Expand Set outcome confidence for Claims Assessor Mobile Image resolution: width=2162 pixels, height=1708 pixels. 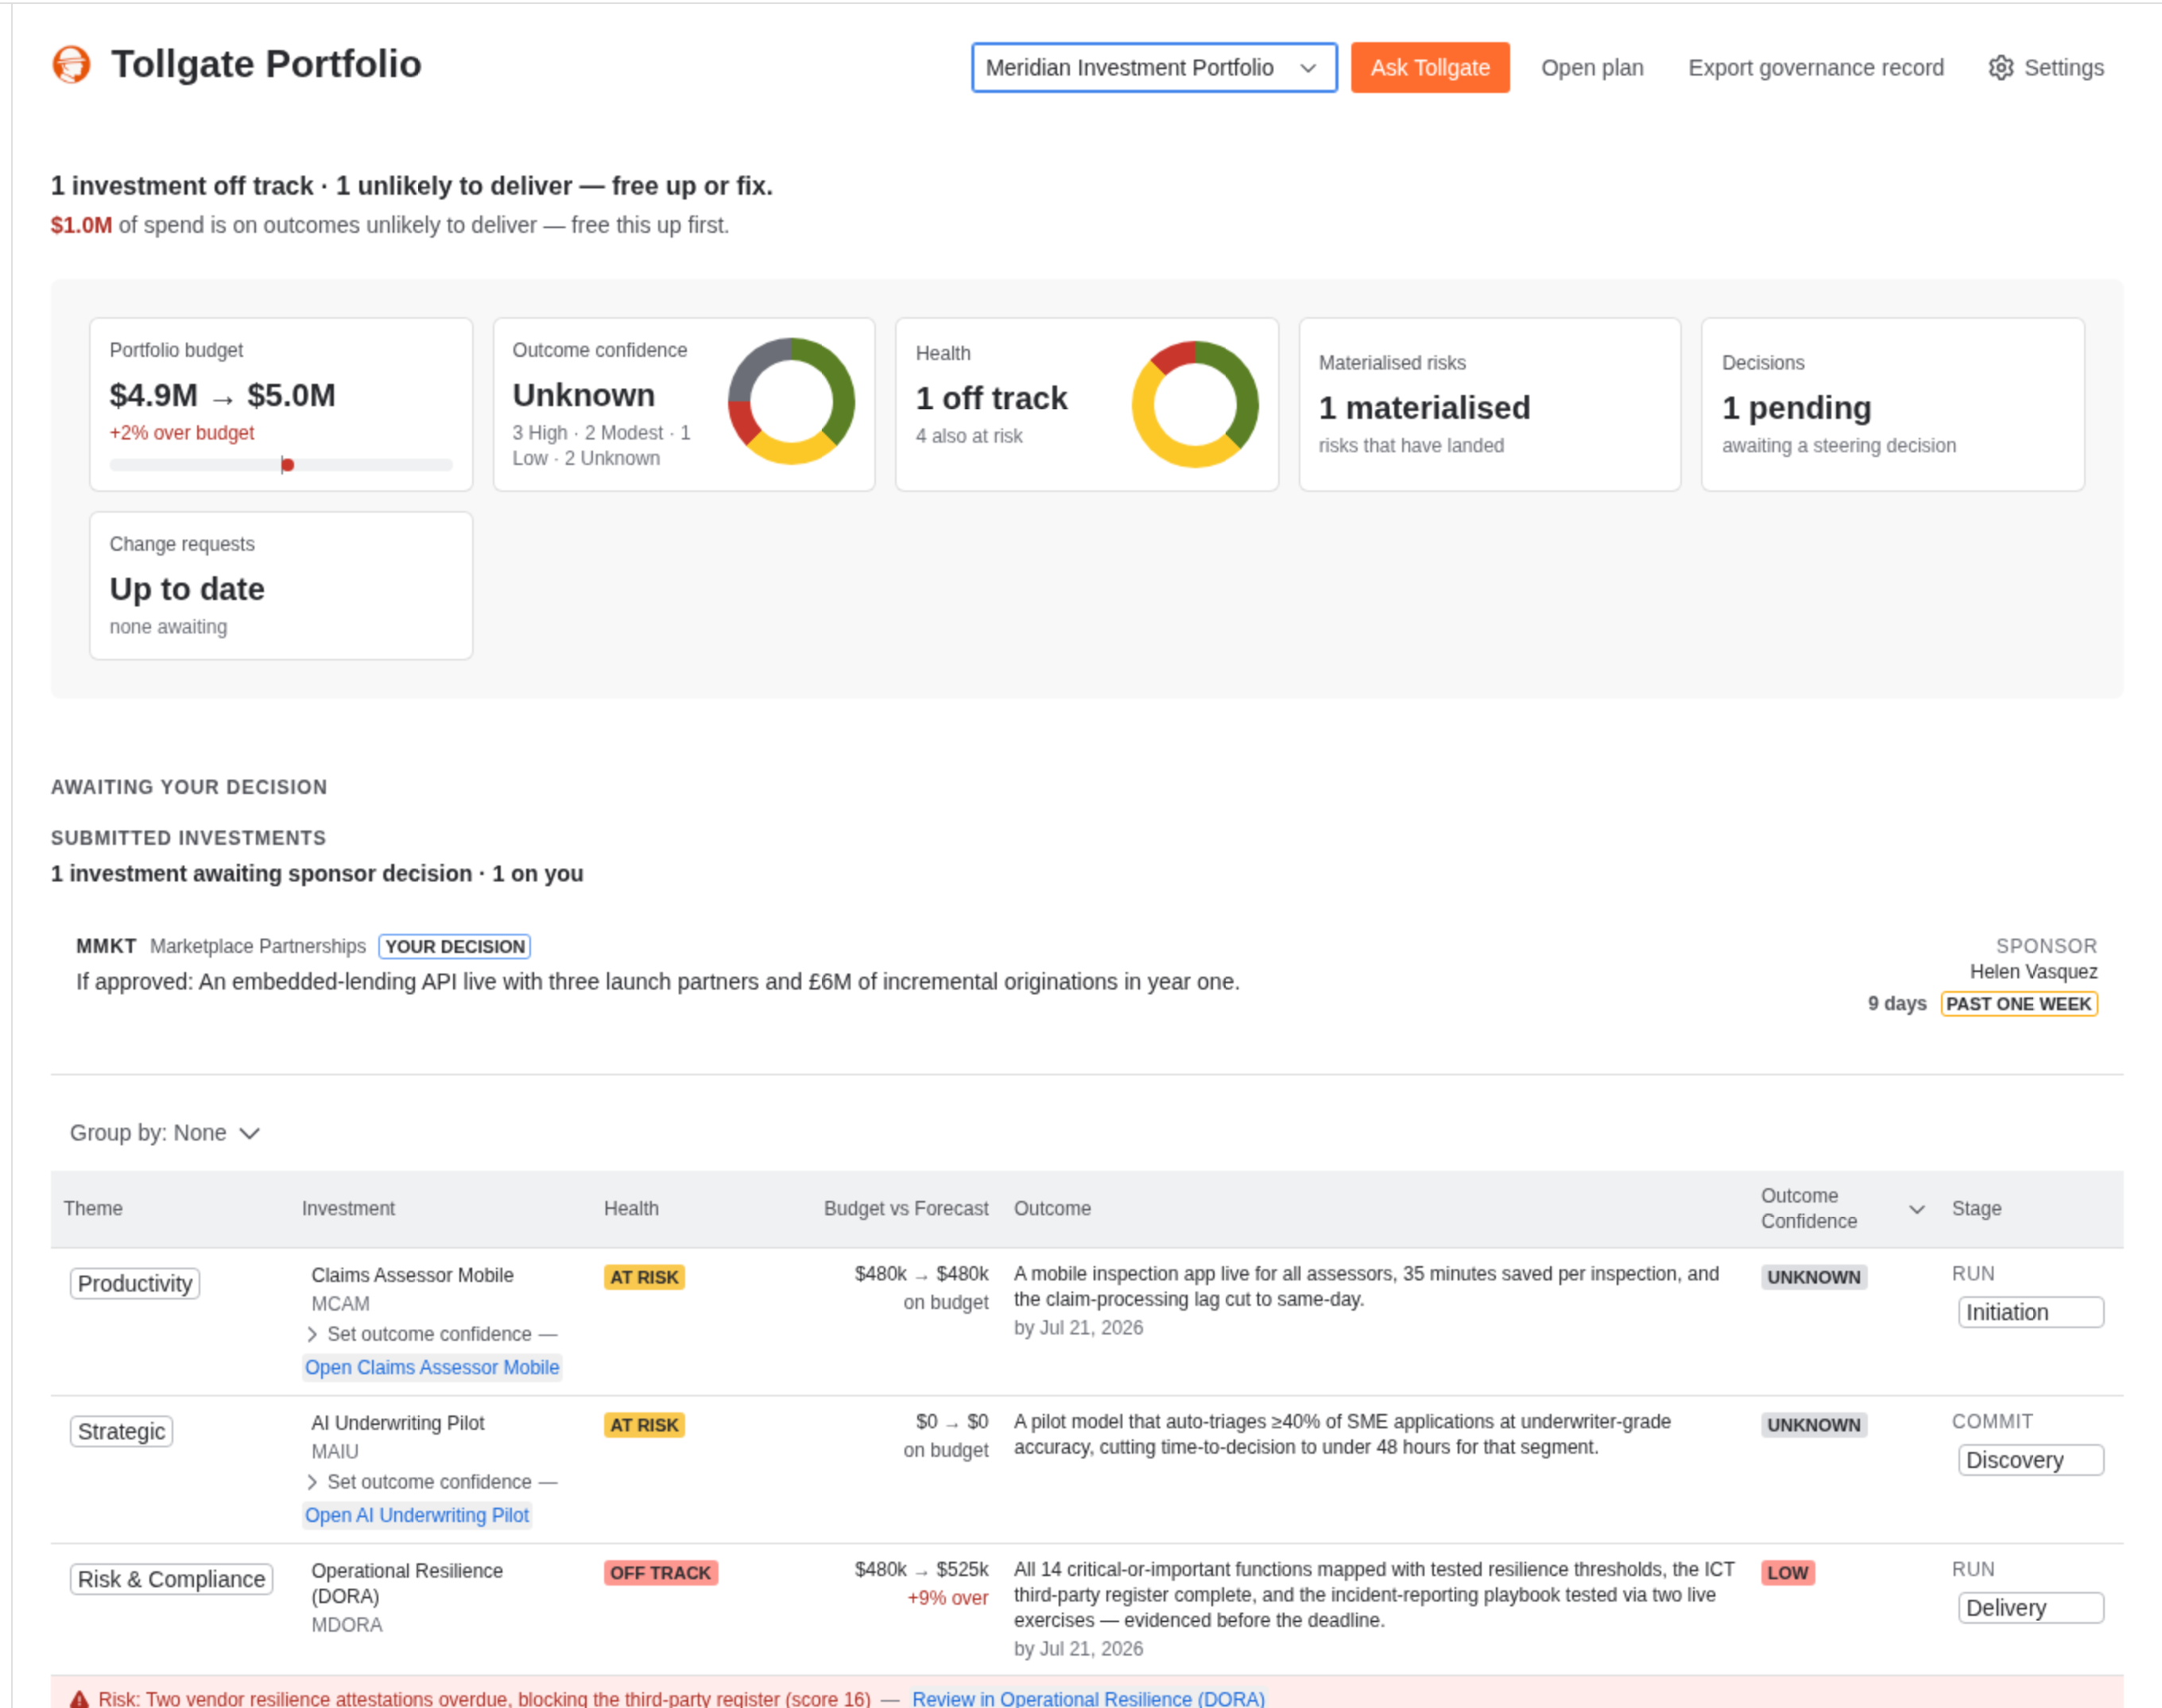(x=431, y=1334)
